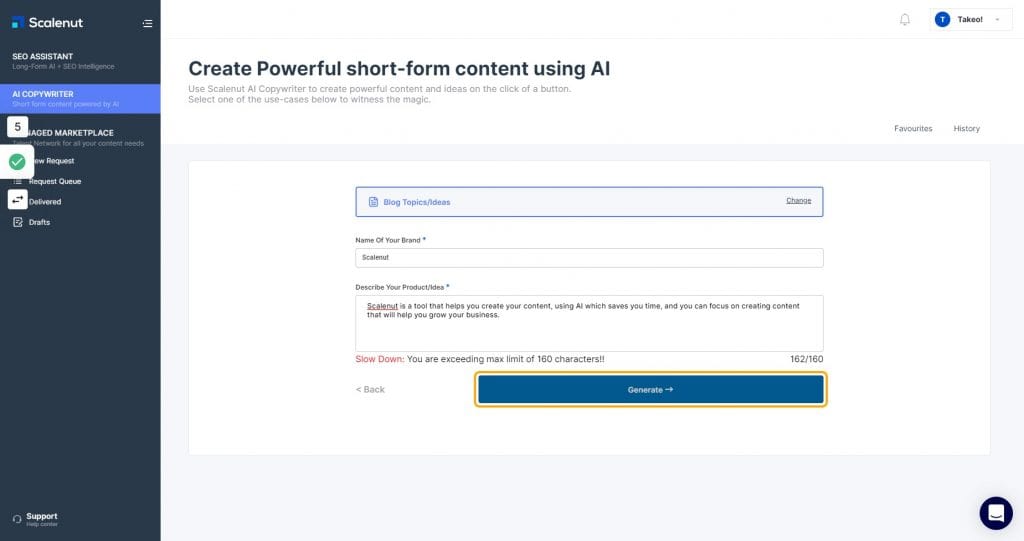Screen dimensions: 1024x541
Task: Select AI Copywriter in the sidebar
Action: [80, 99]
